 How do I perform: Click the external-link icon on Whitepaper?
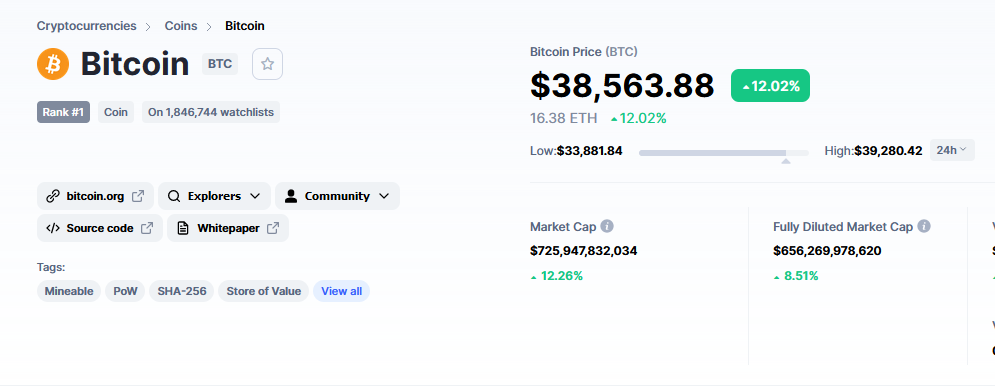click(273, 228)
